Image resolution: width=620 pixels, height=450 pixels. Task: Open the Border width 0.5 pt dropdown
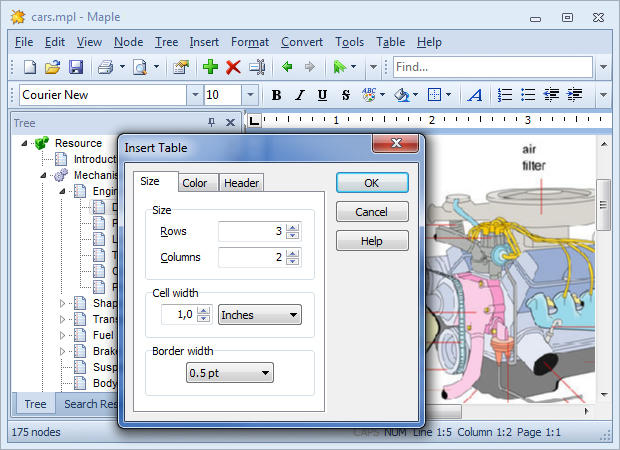click(230, 373)
